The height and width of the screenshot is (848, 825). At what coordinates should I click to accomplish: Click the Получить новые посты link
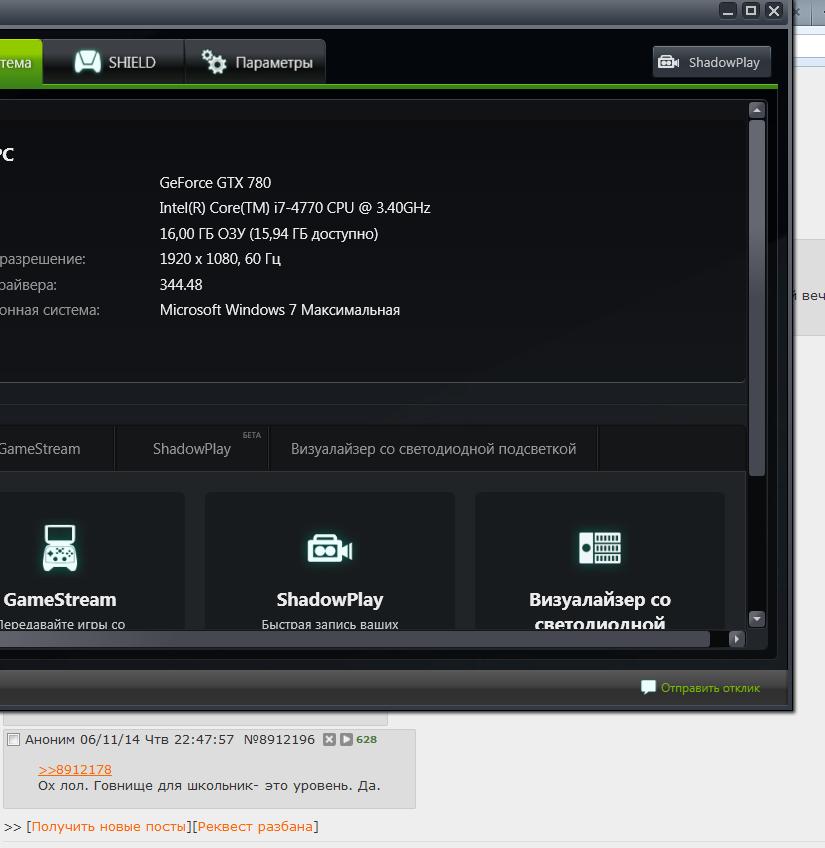tap(109, 826)
